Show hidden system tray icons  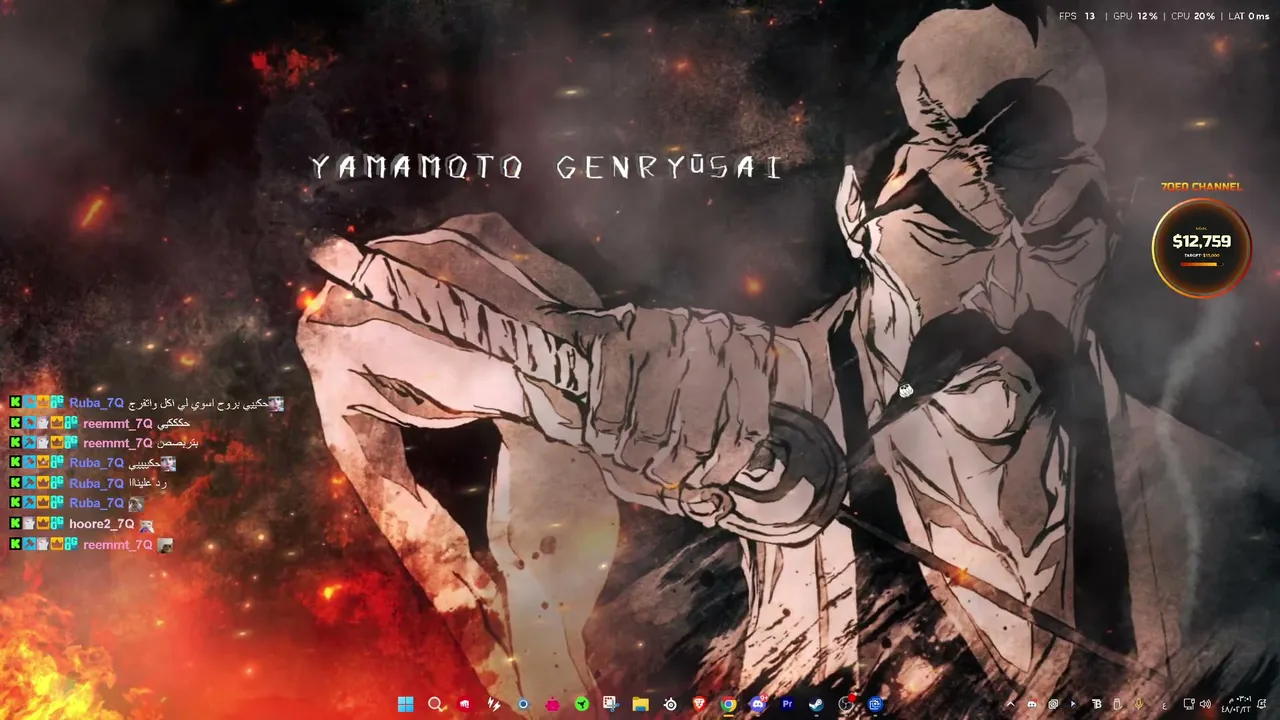[1010, 704]
